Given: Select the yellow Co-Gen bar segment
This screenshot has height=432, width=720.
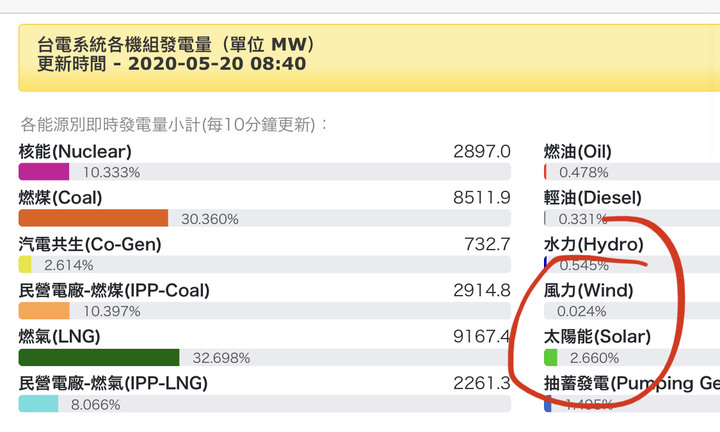Looking at the screenshot, I should click(25, 264).
